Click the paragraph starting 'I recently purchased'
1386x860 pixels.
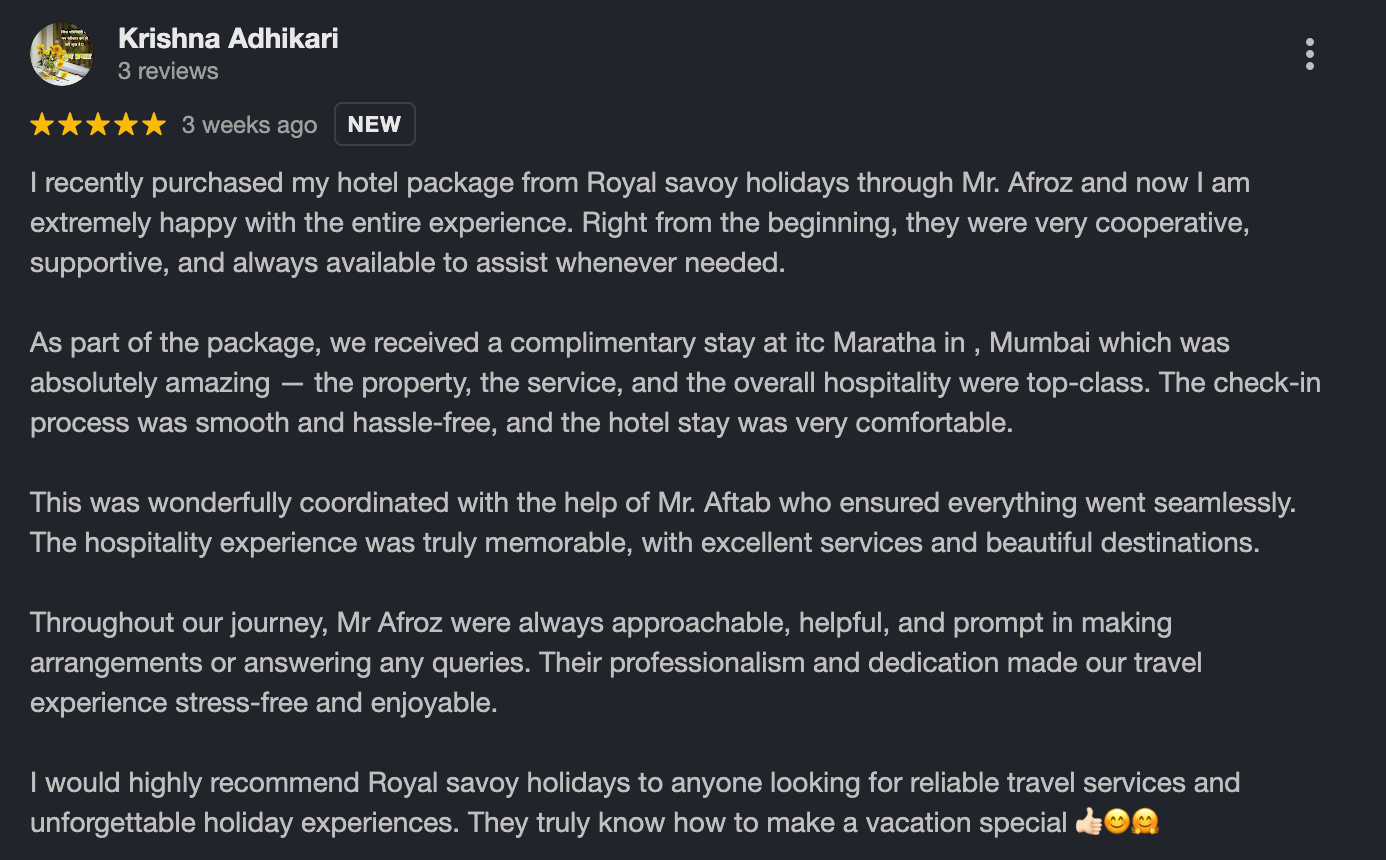[x=640, y=223]
